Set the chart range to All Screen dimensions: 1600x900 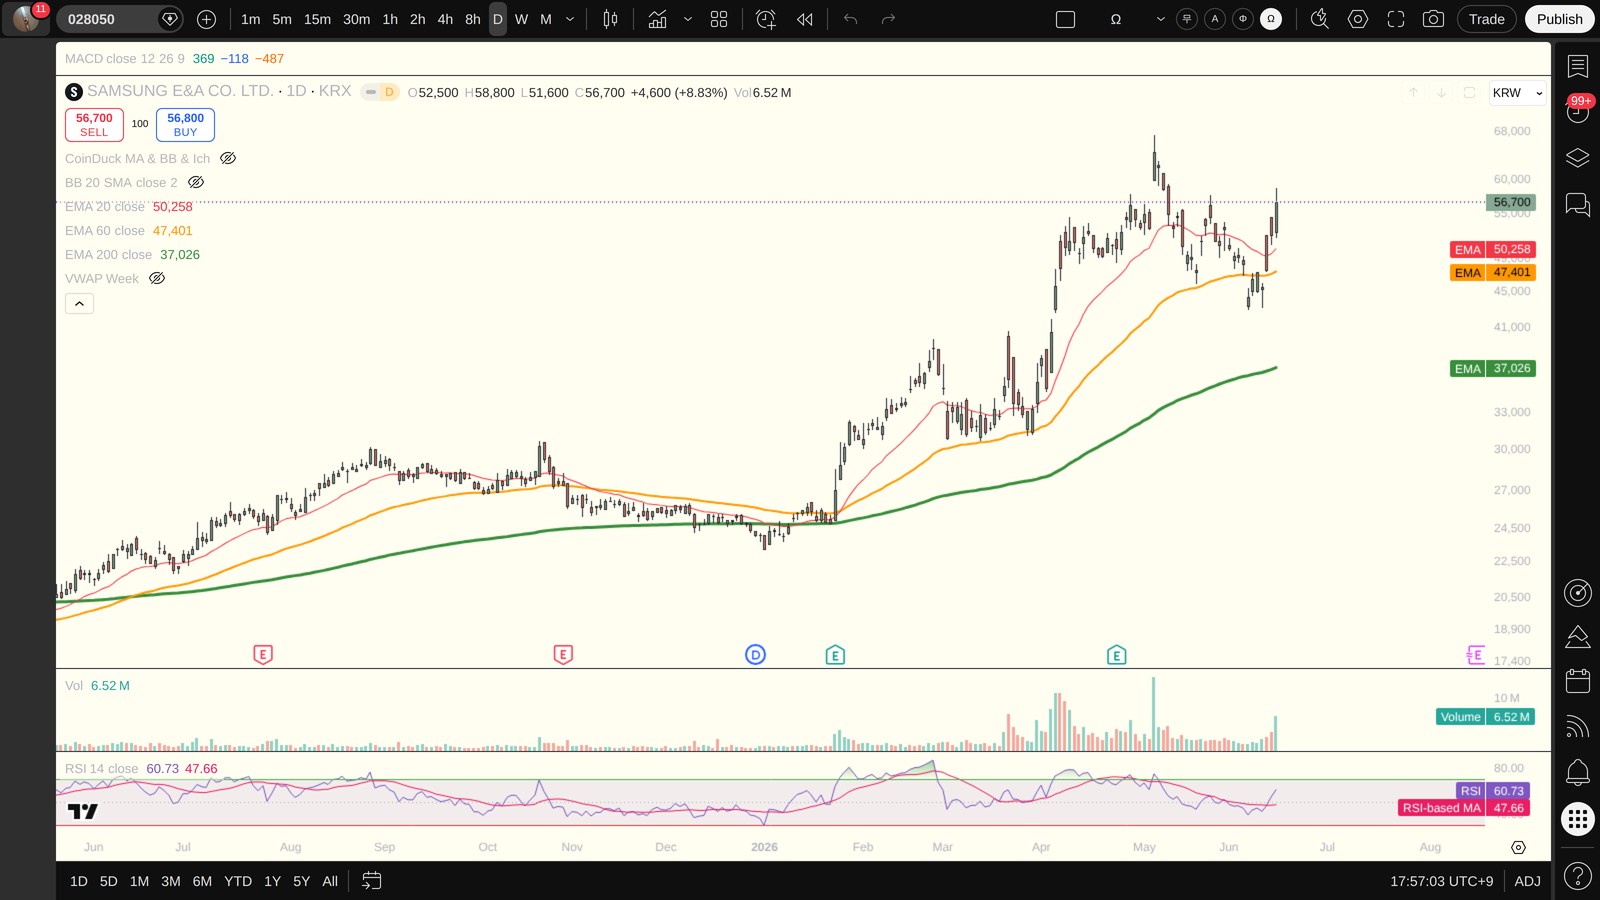click(x=330, y=881)
